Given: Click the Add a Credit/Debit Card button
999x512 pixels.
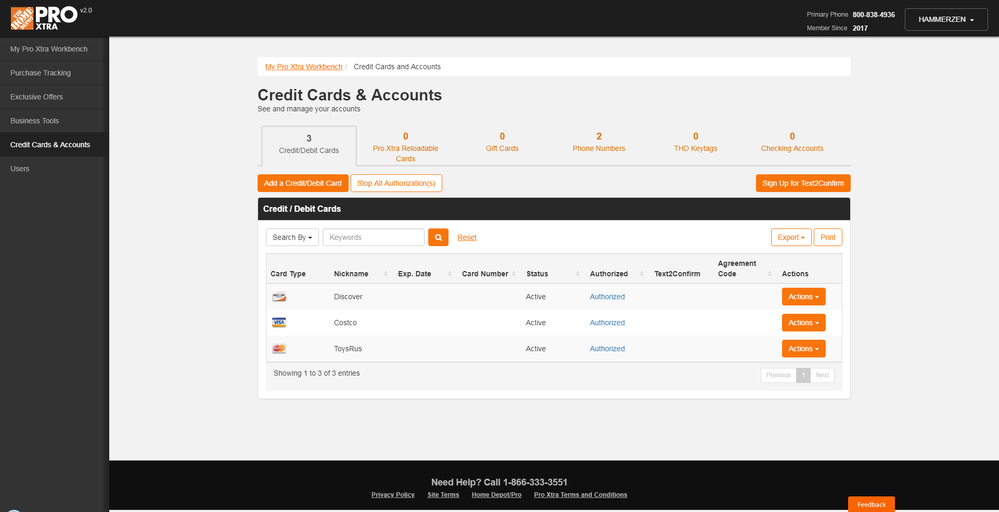Looking at the screenshot, I should tap(303, 183).
